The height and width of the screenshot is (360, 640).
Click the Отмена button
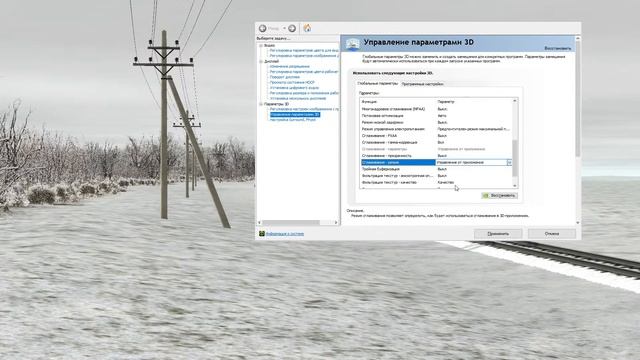pyautogui.click(x=551, y=233)
